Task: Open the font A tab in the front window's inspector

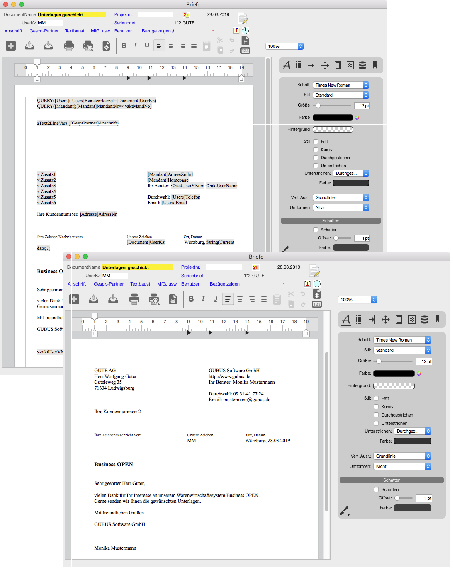Action: (346, 319)
